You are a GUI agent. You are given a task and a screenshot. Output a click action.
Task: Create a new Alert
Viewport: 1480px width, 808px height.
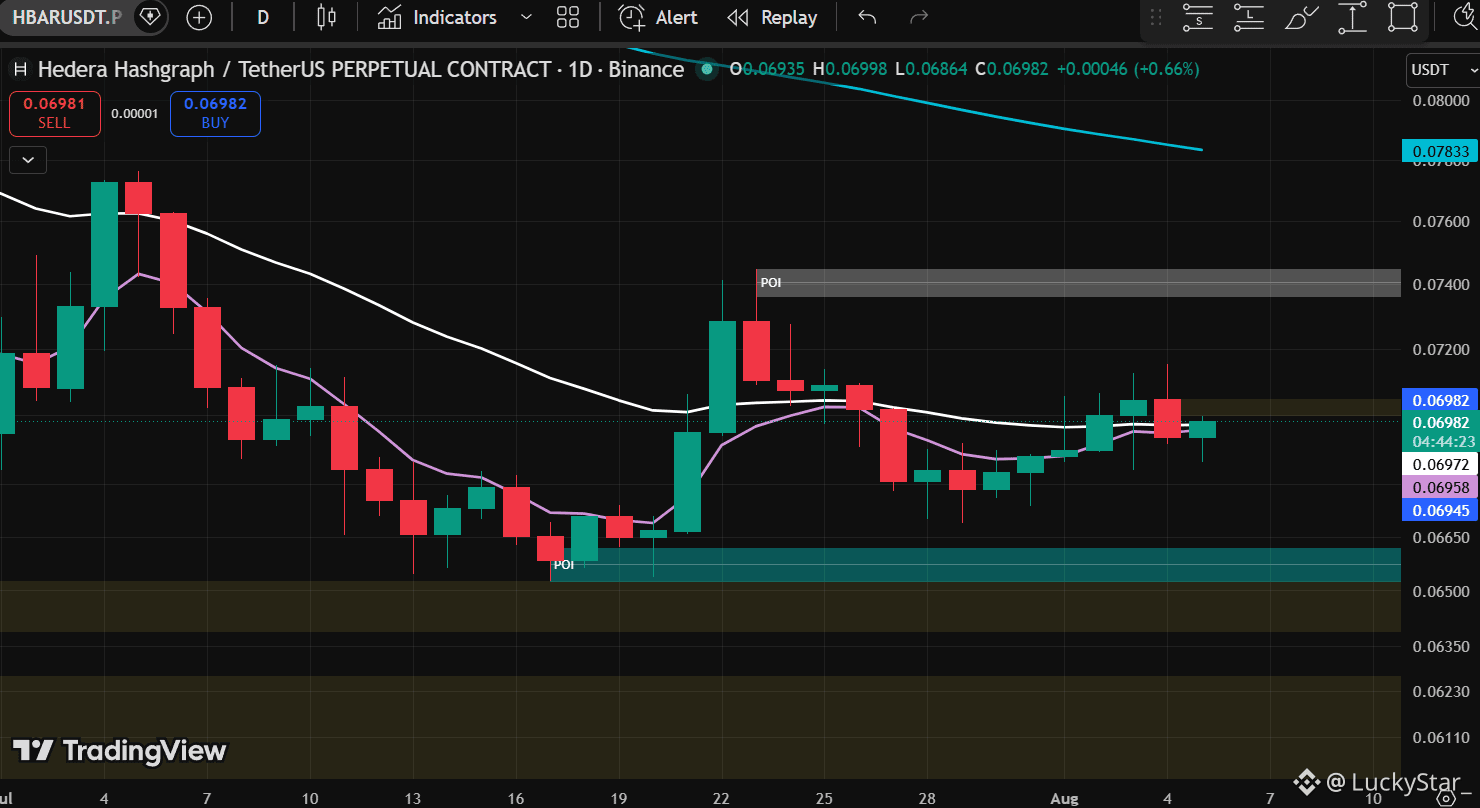[658, 17]
